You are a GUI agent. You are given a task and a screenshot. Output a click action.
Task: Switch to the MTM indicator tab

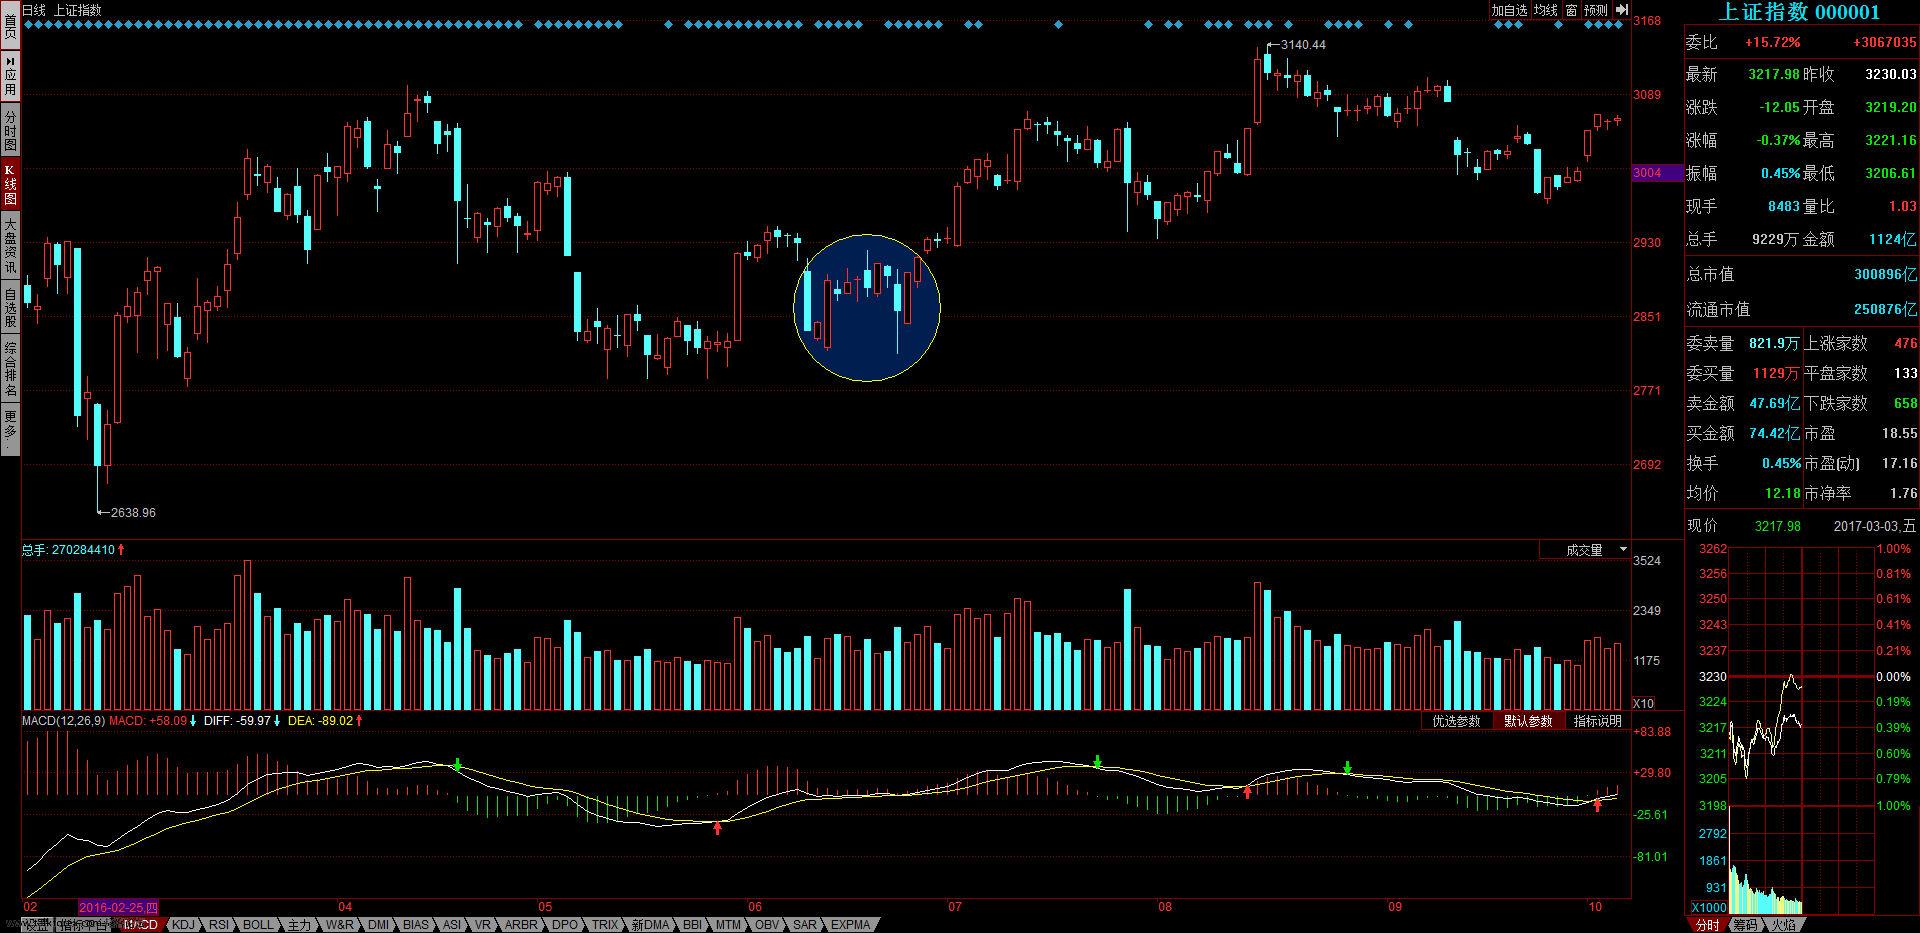728,925
